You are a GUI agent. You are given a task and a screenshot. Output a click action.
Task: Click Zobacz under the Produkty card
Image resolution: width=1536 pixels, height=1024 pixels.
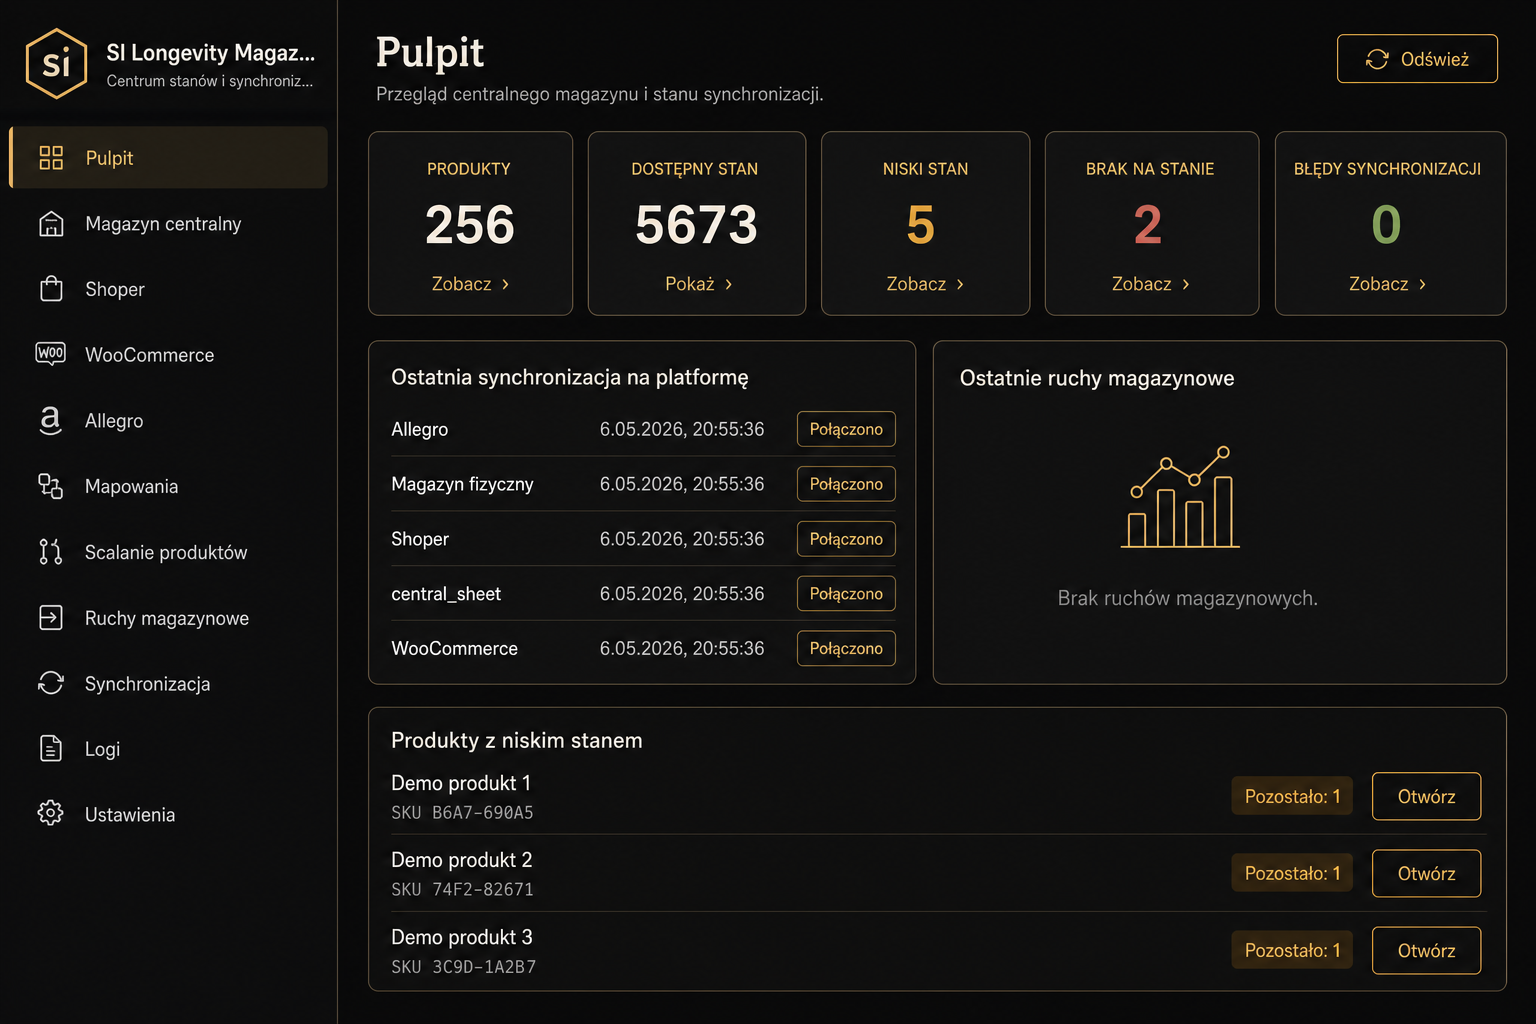point(470,284)
